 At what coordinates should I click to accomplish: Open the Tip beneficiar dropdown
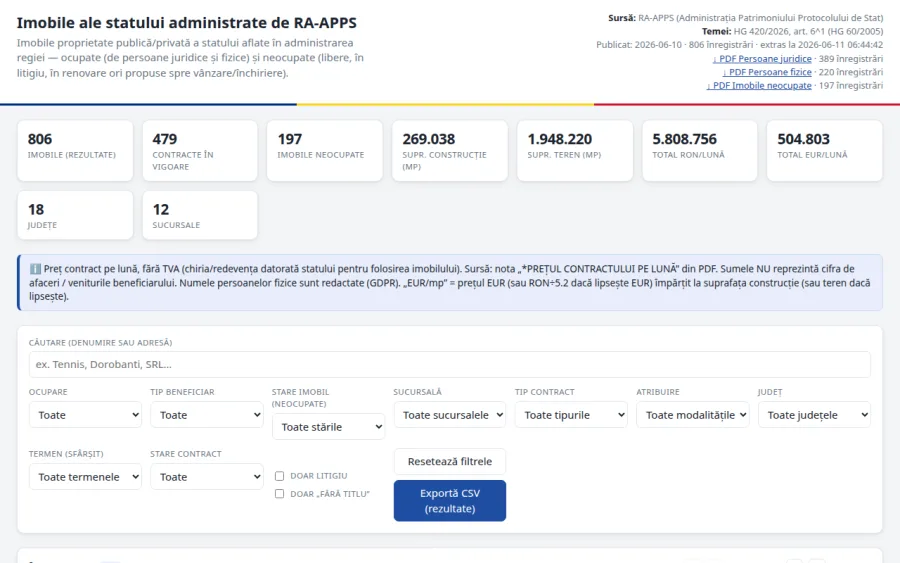click(x=207, y=415)
